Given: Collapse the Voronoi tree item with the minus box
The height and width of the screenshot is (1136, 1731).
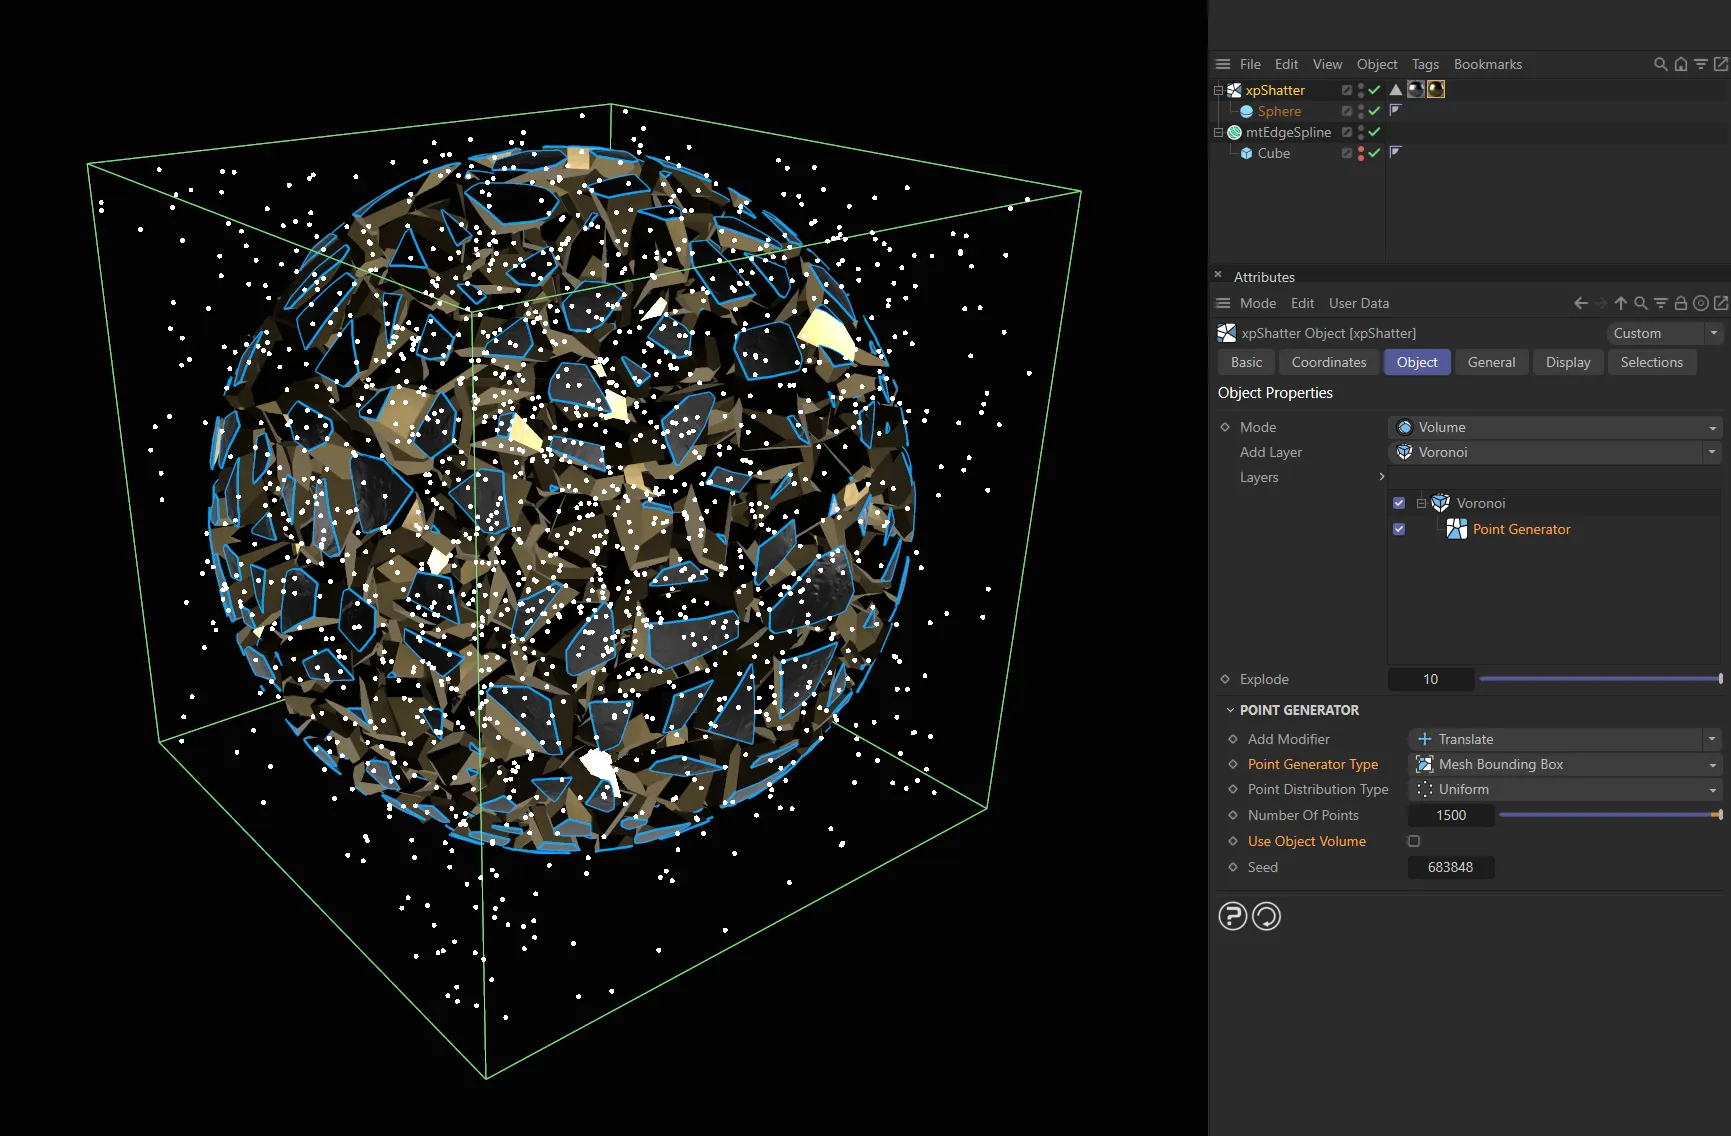Looking at the screenshot, I should pos(1420,503).
